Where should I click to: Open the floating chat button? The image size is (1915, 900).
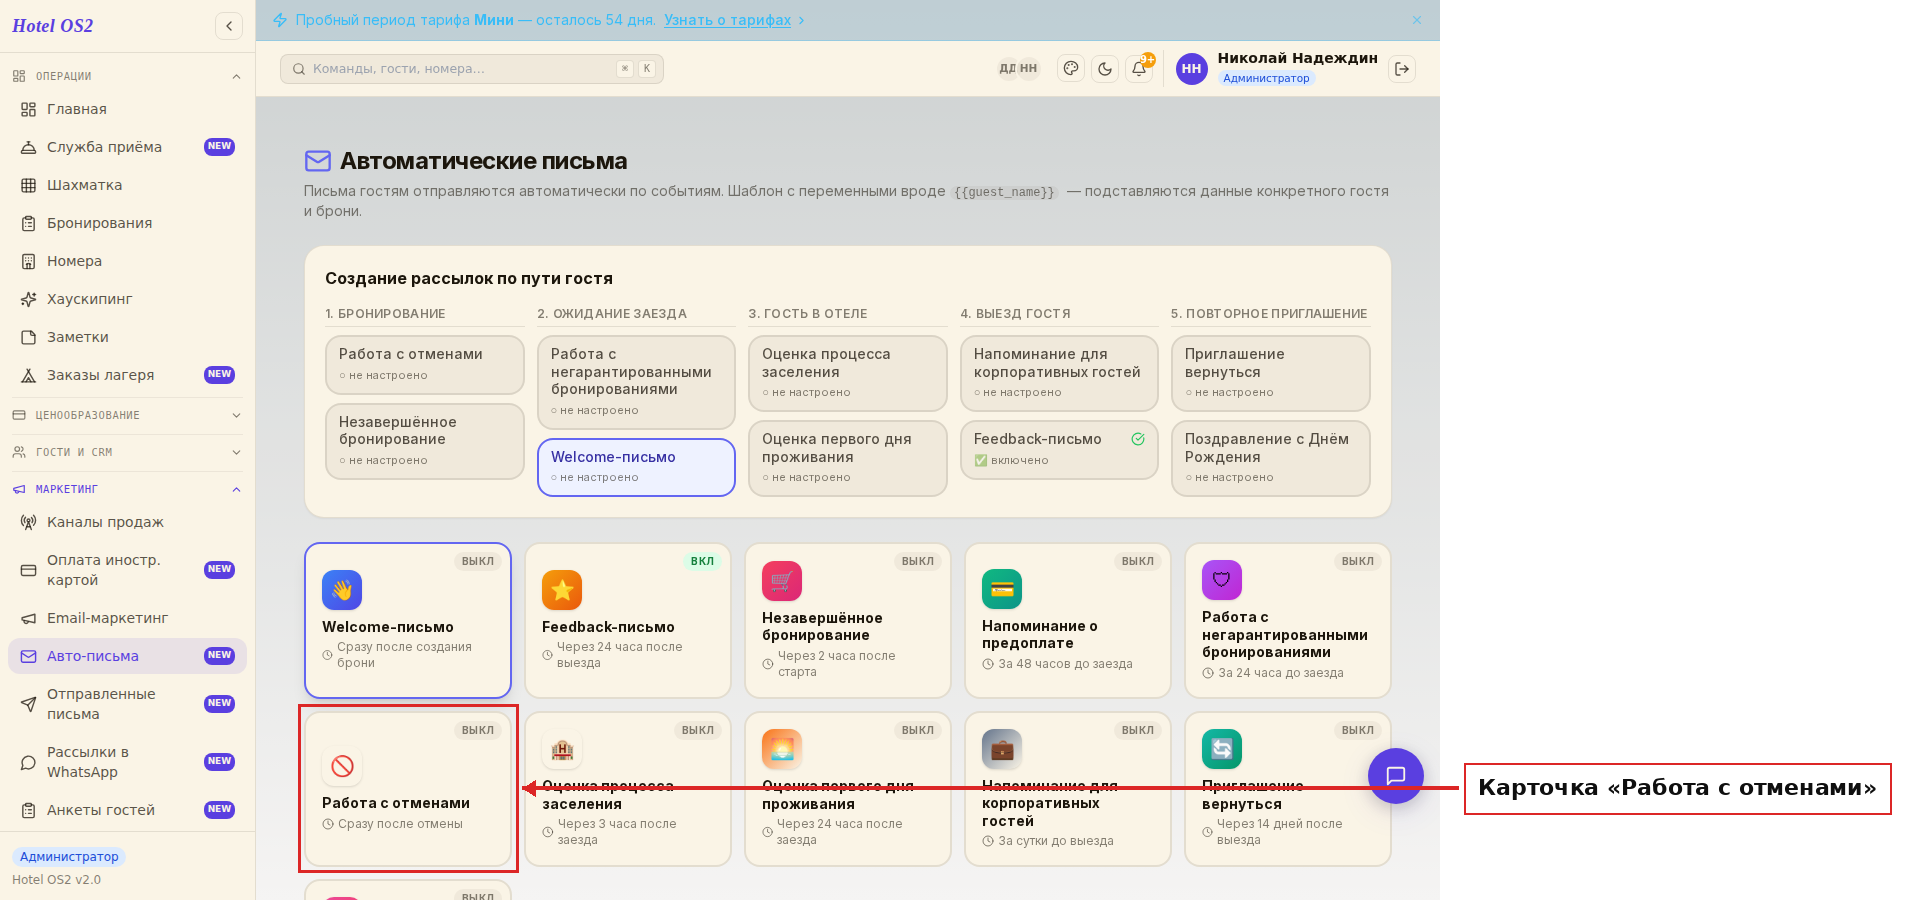[x=1396, y=776]
